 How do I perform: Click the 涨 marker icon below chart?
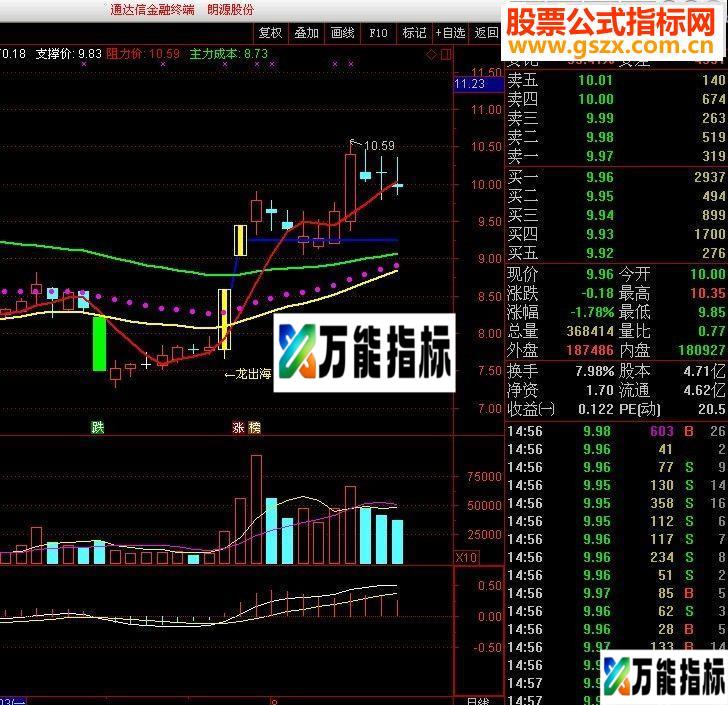(x=239, y=427)
